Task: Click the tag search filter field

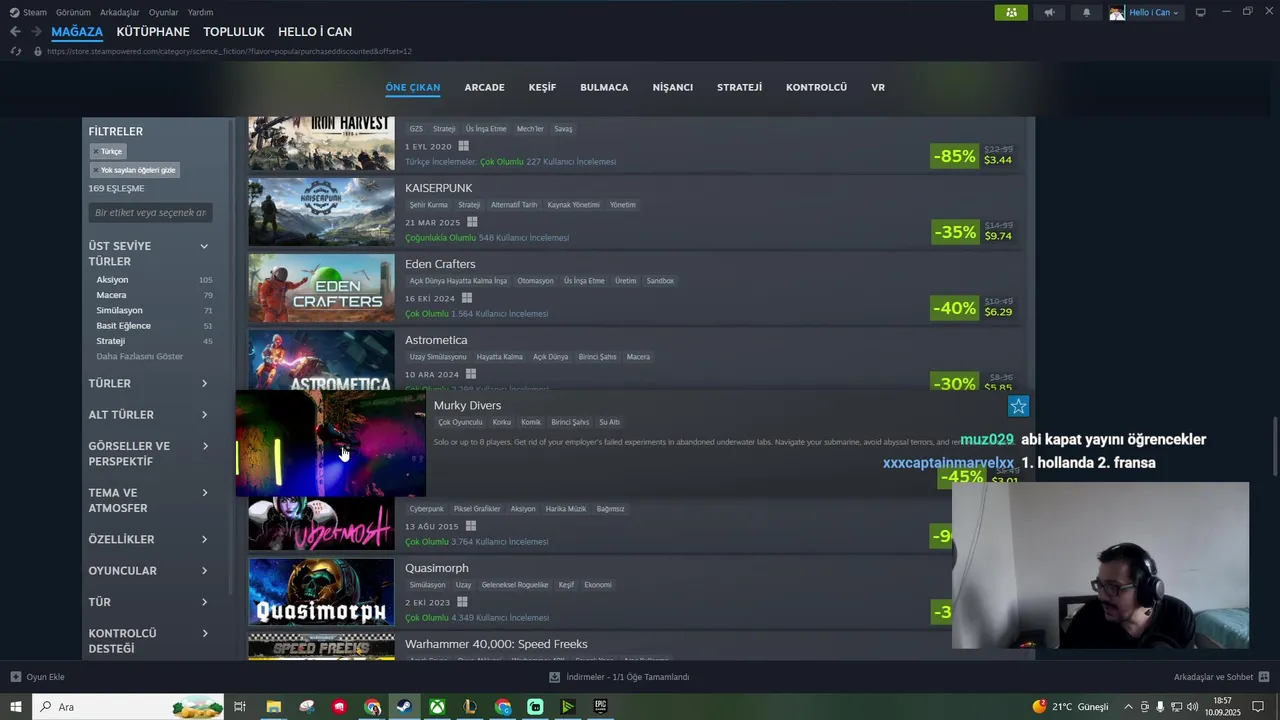Action: pyautogui.click(x=150, y=213)
